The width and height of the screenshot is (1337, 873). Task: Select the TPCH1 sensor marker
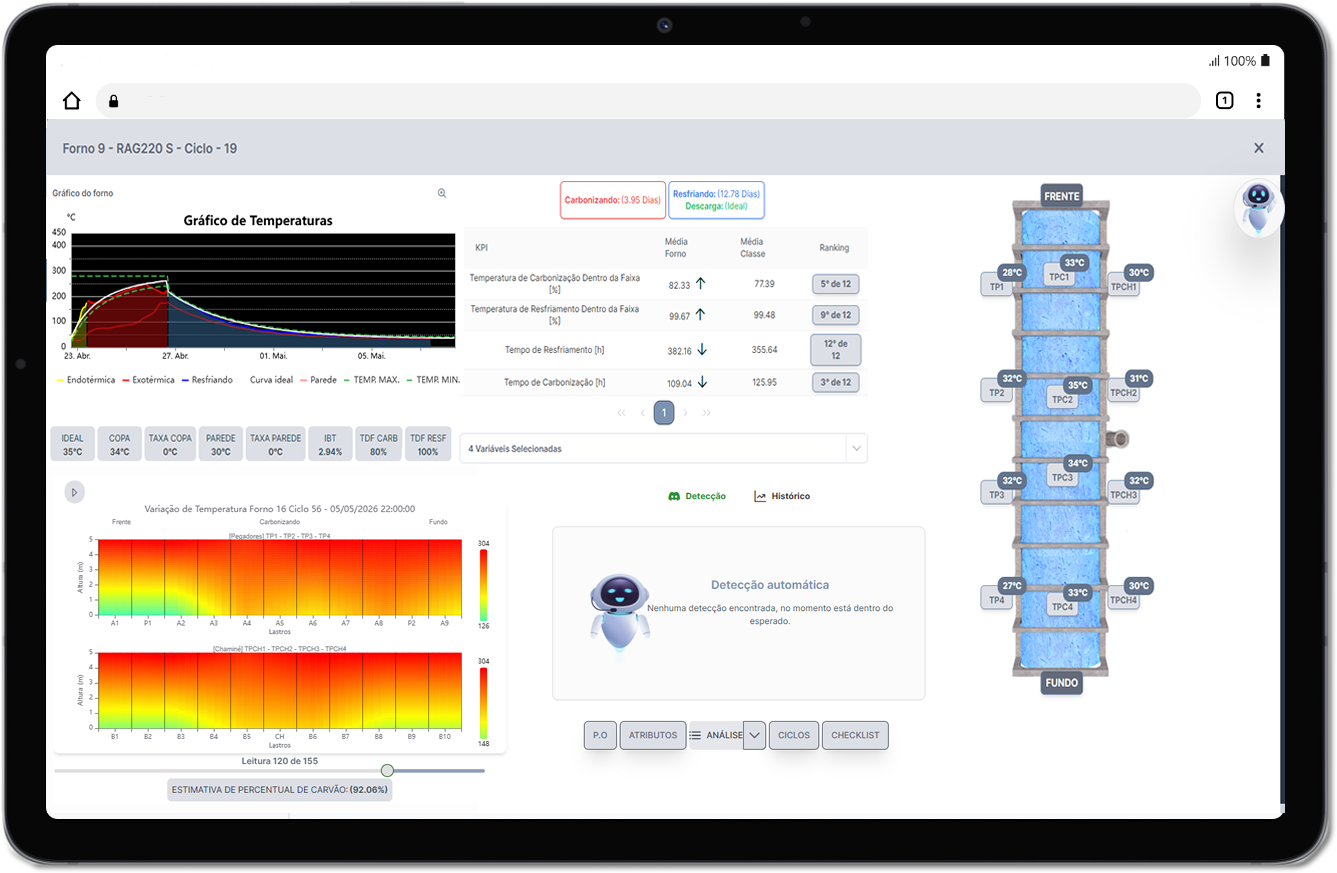point(1124,286)
